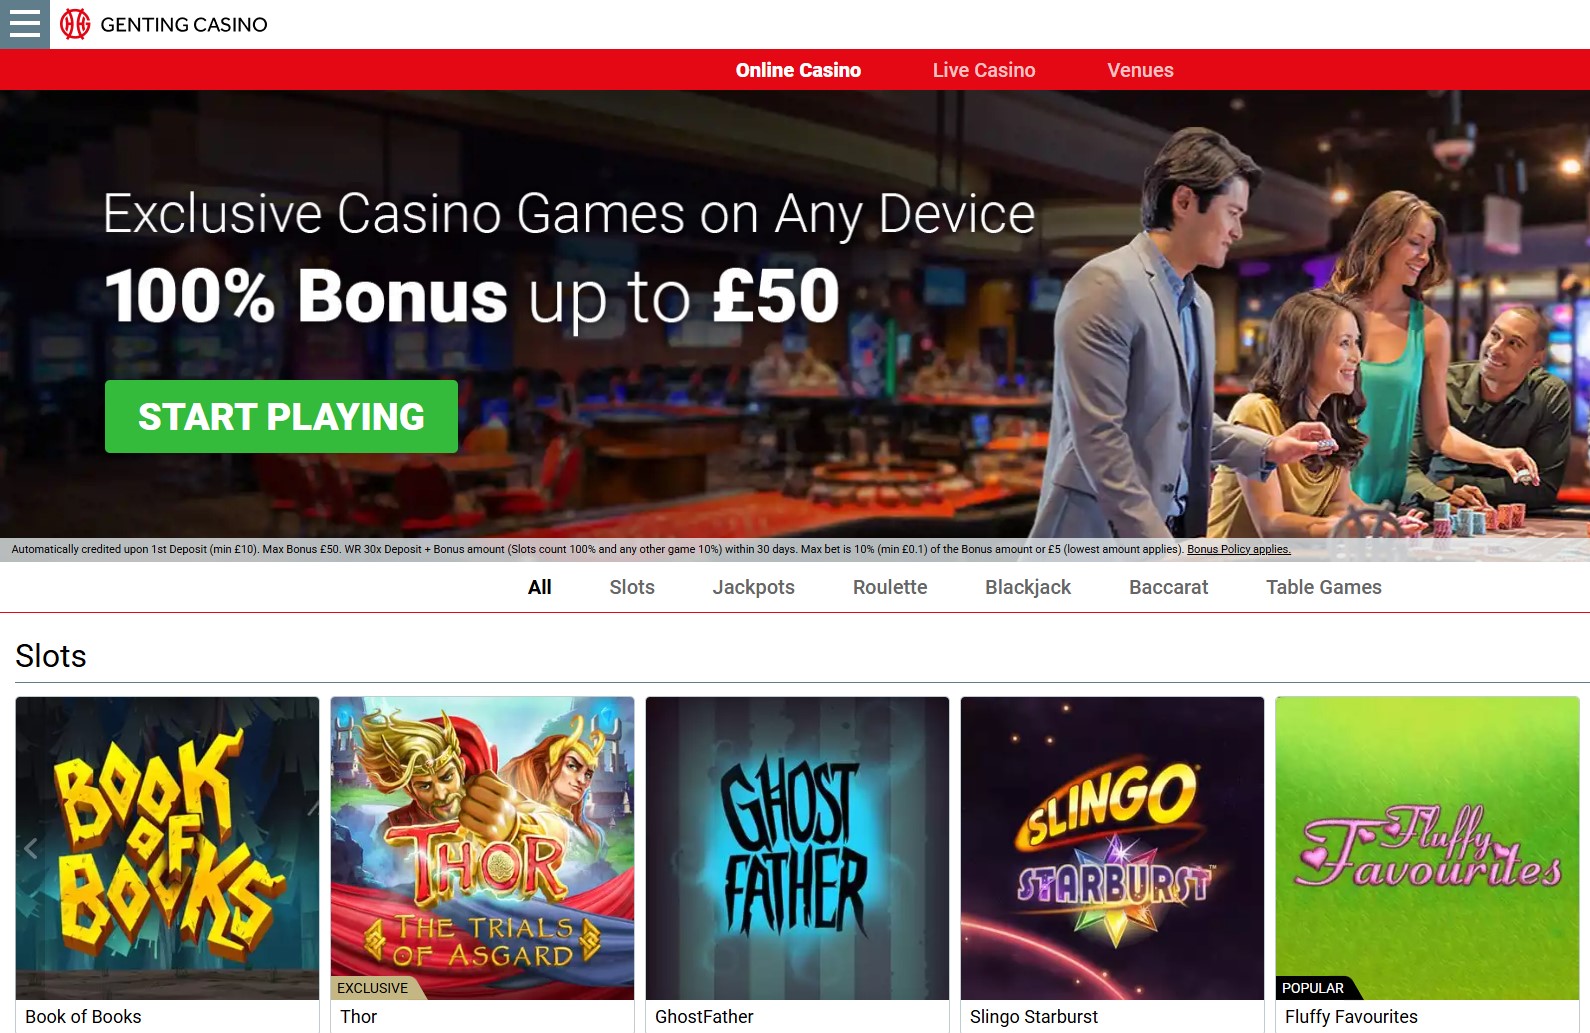The width and height of the screenshot is (1590, 1033).
Task: Select the Table Games category
Action: click(x=1323, y=587)
